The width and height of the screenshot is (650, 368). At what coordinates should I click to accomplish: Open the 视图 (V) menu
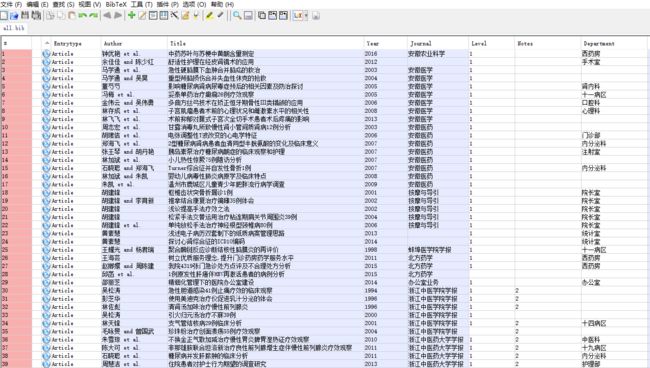[x=90, y=4]
